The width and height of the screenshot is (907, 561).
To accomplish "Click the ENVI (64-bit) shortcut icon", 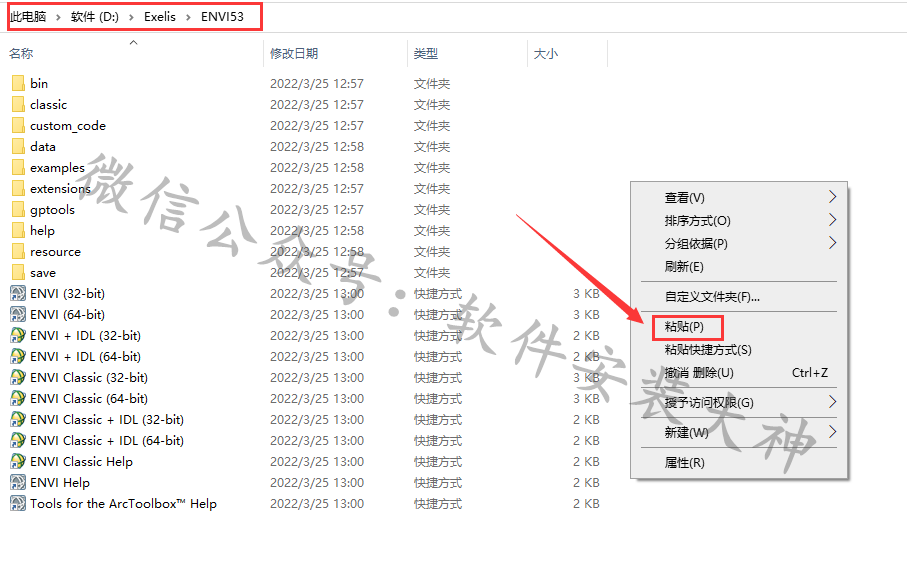I will point(18,315).
